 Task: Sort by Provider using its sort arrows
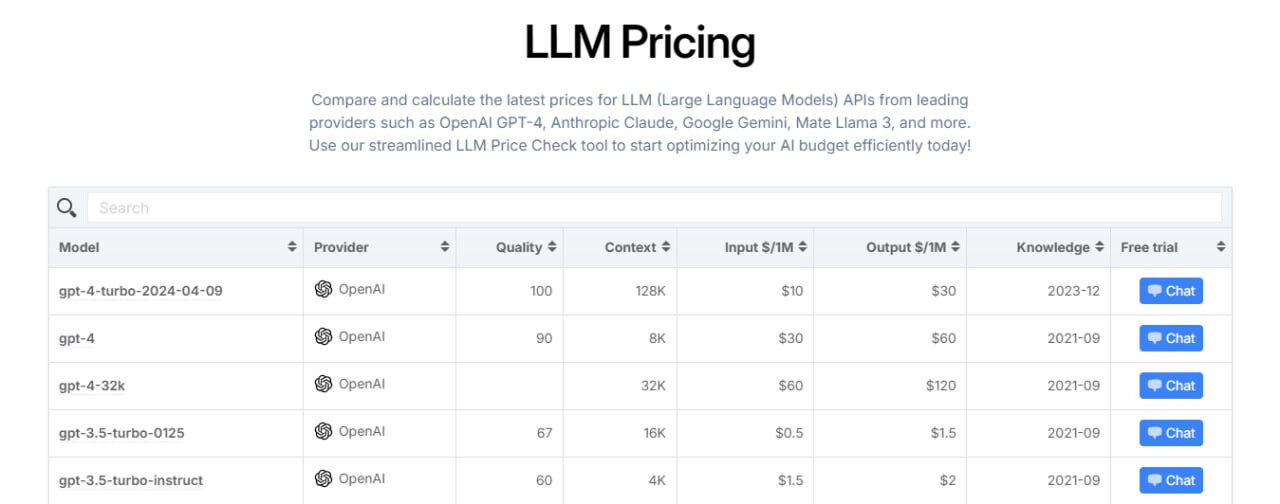click(x=445, y=247)
